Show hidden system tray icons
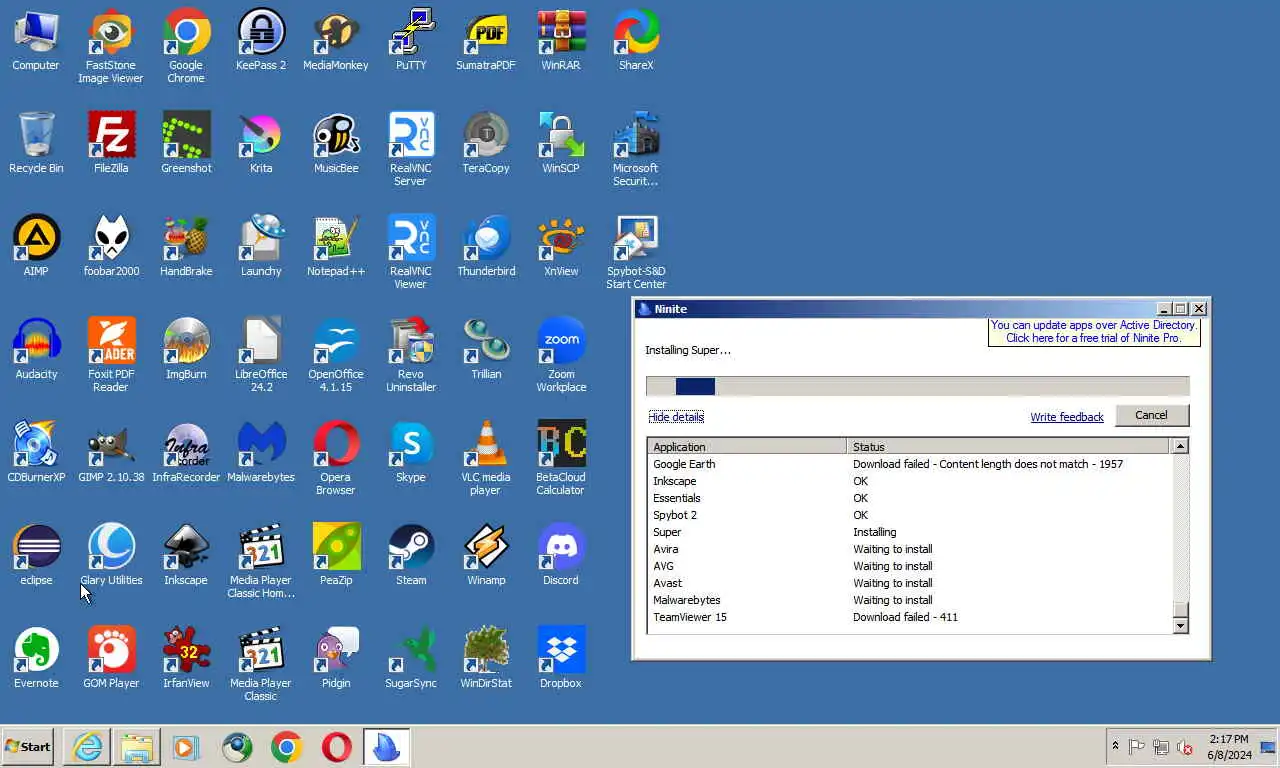The image size is (1280, 768). 1115,746
